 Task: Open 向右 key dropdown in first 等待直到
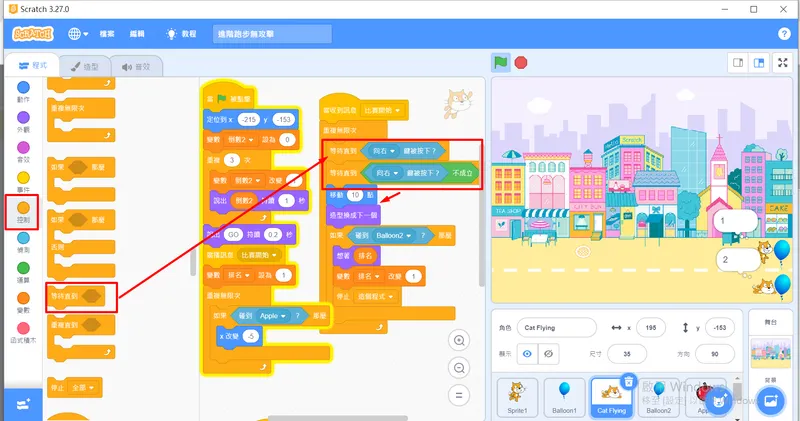pos(384,151)
